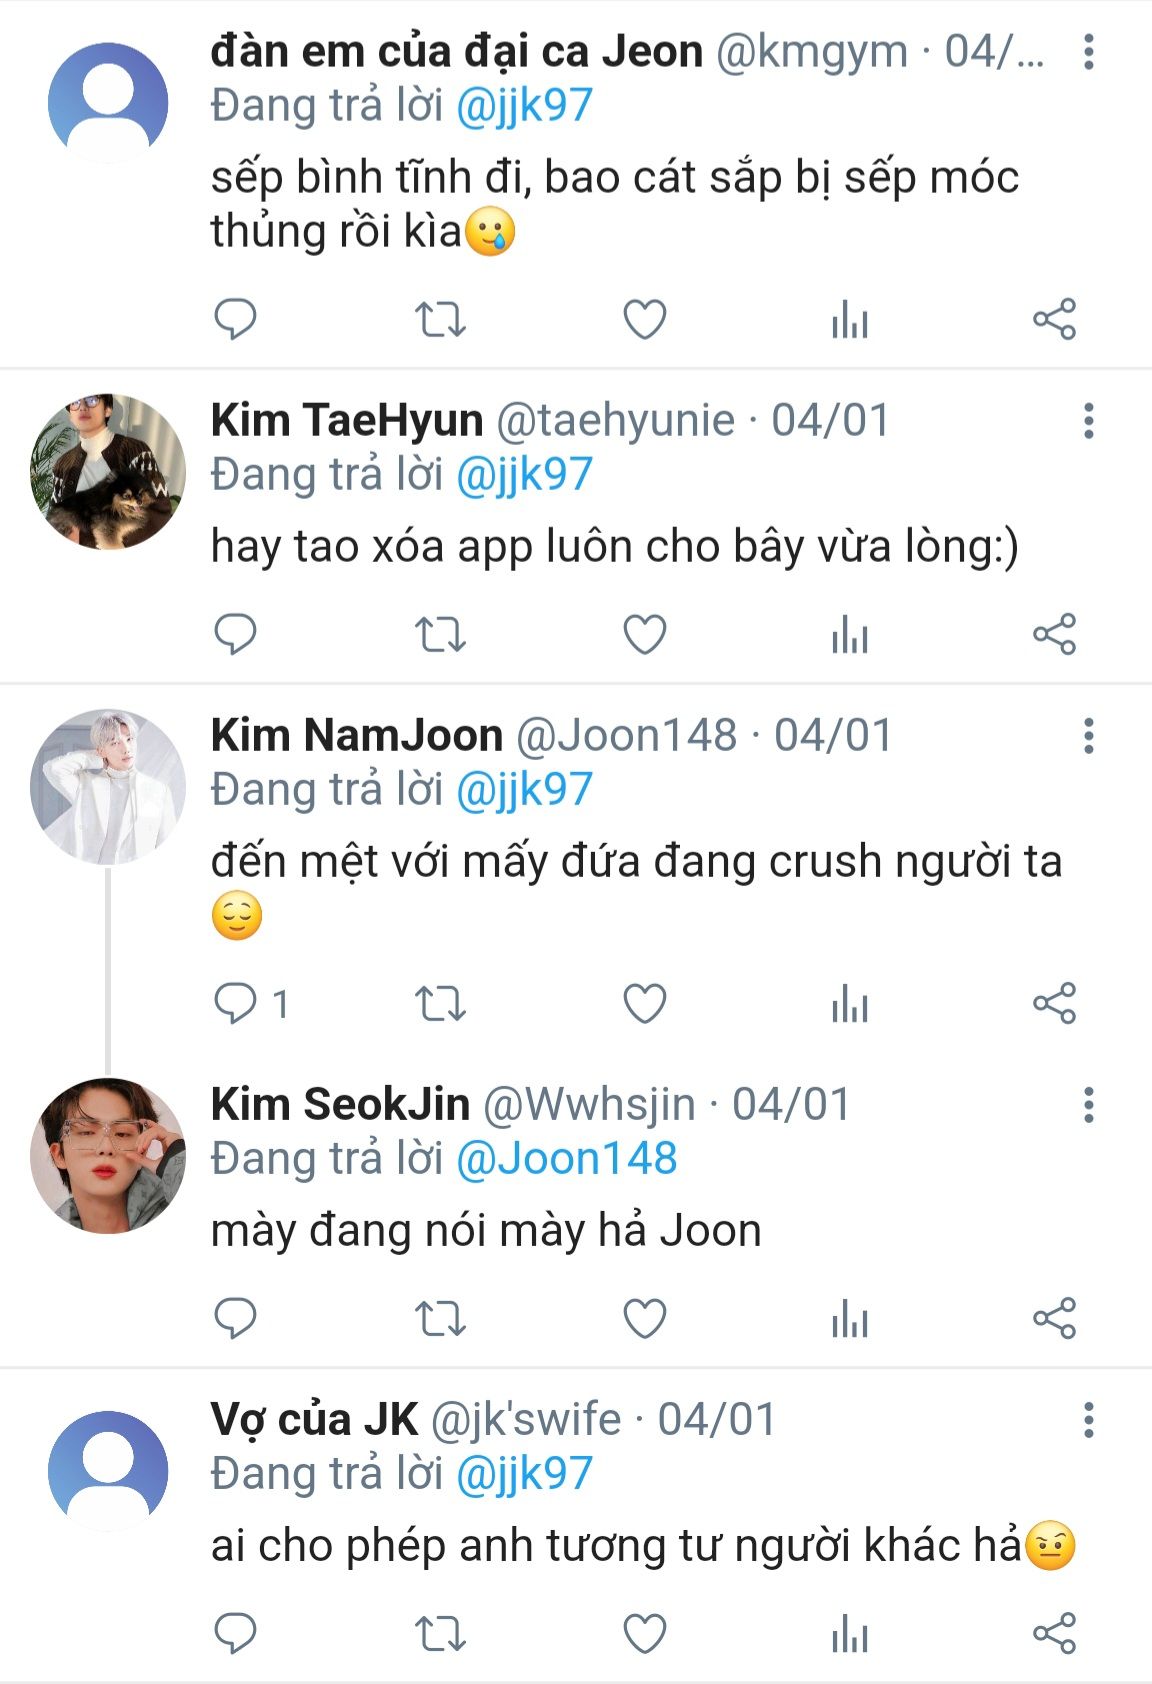Open more options for the kmgym tweet
The height and width of the screenshot is (1684, 1152).
(1088, 52)
